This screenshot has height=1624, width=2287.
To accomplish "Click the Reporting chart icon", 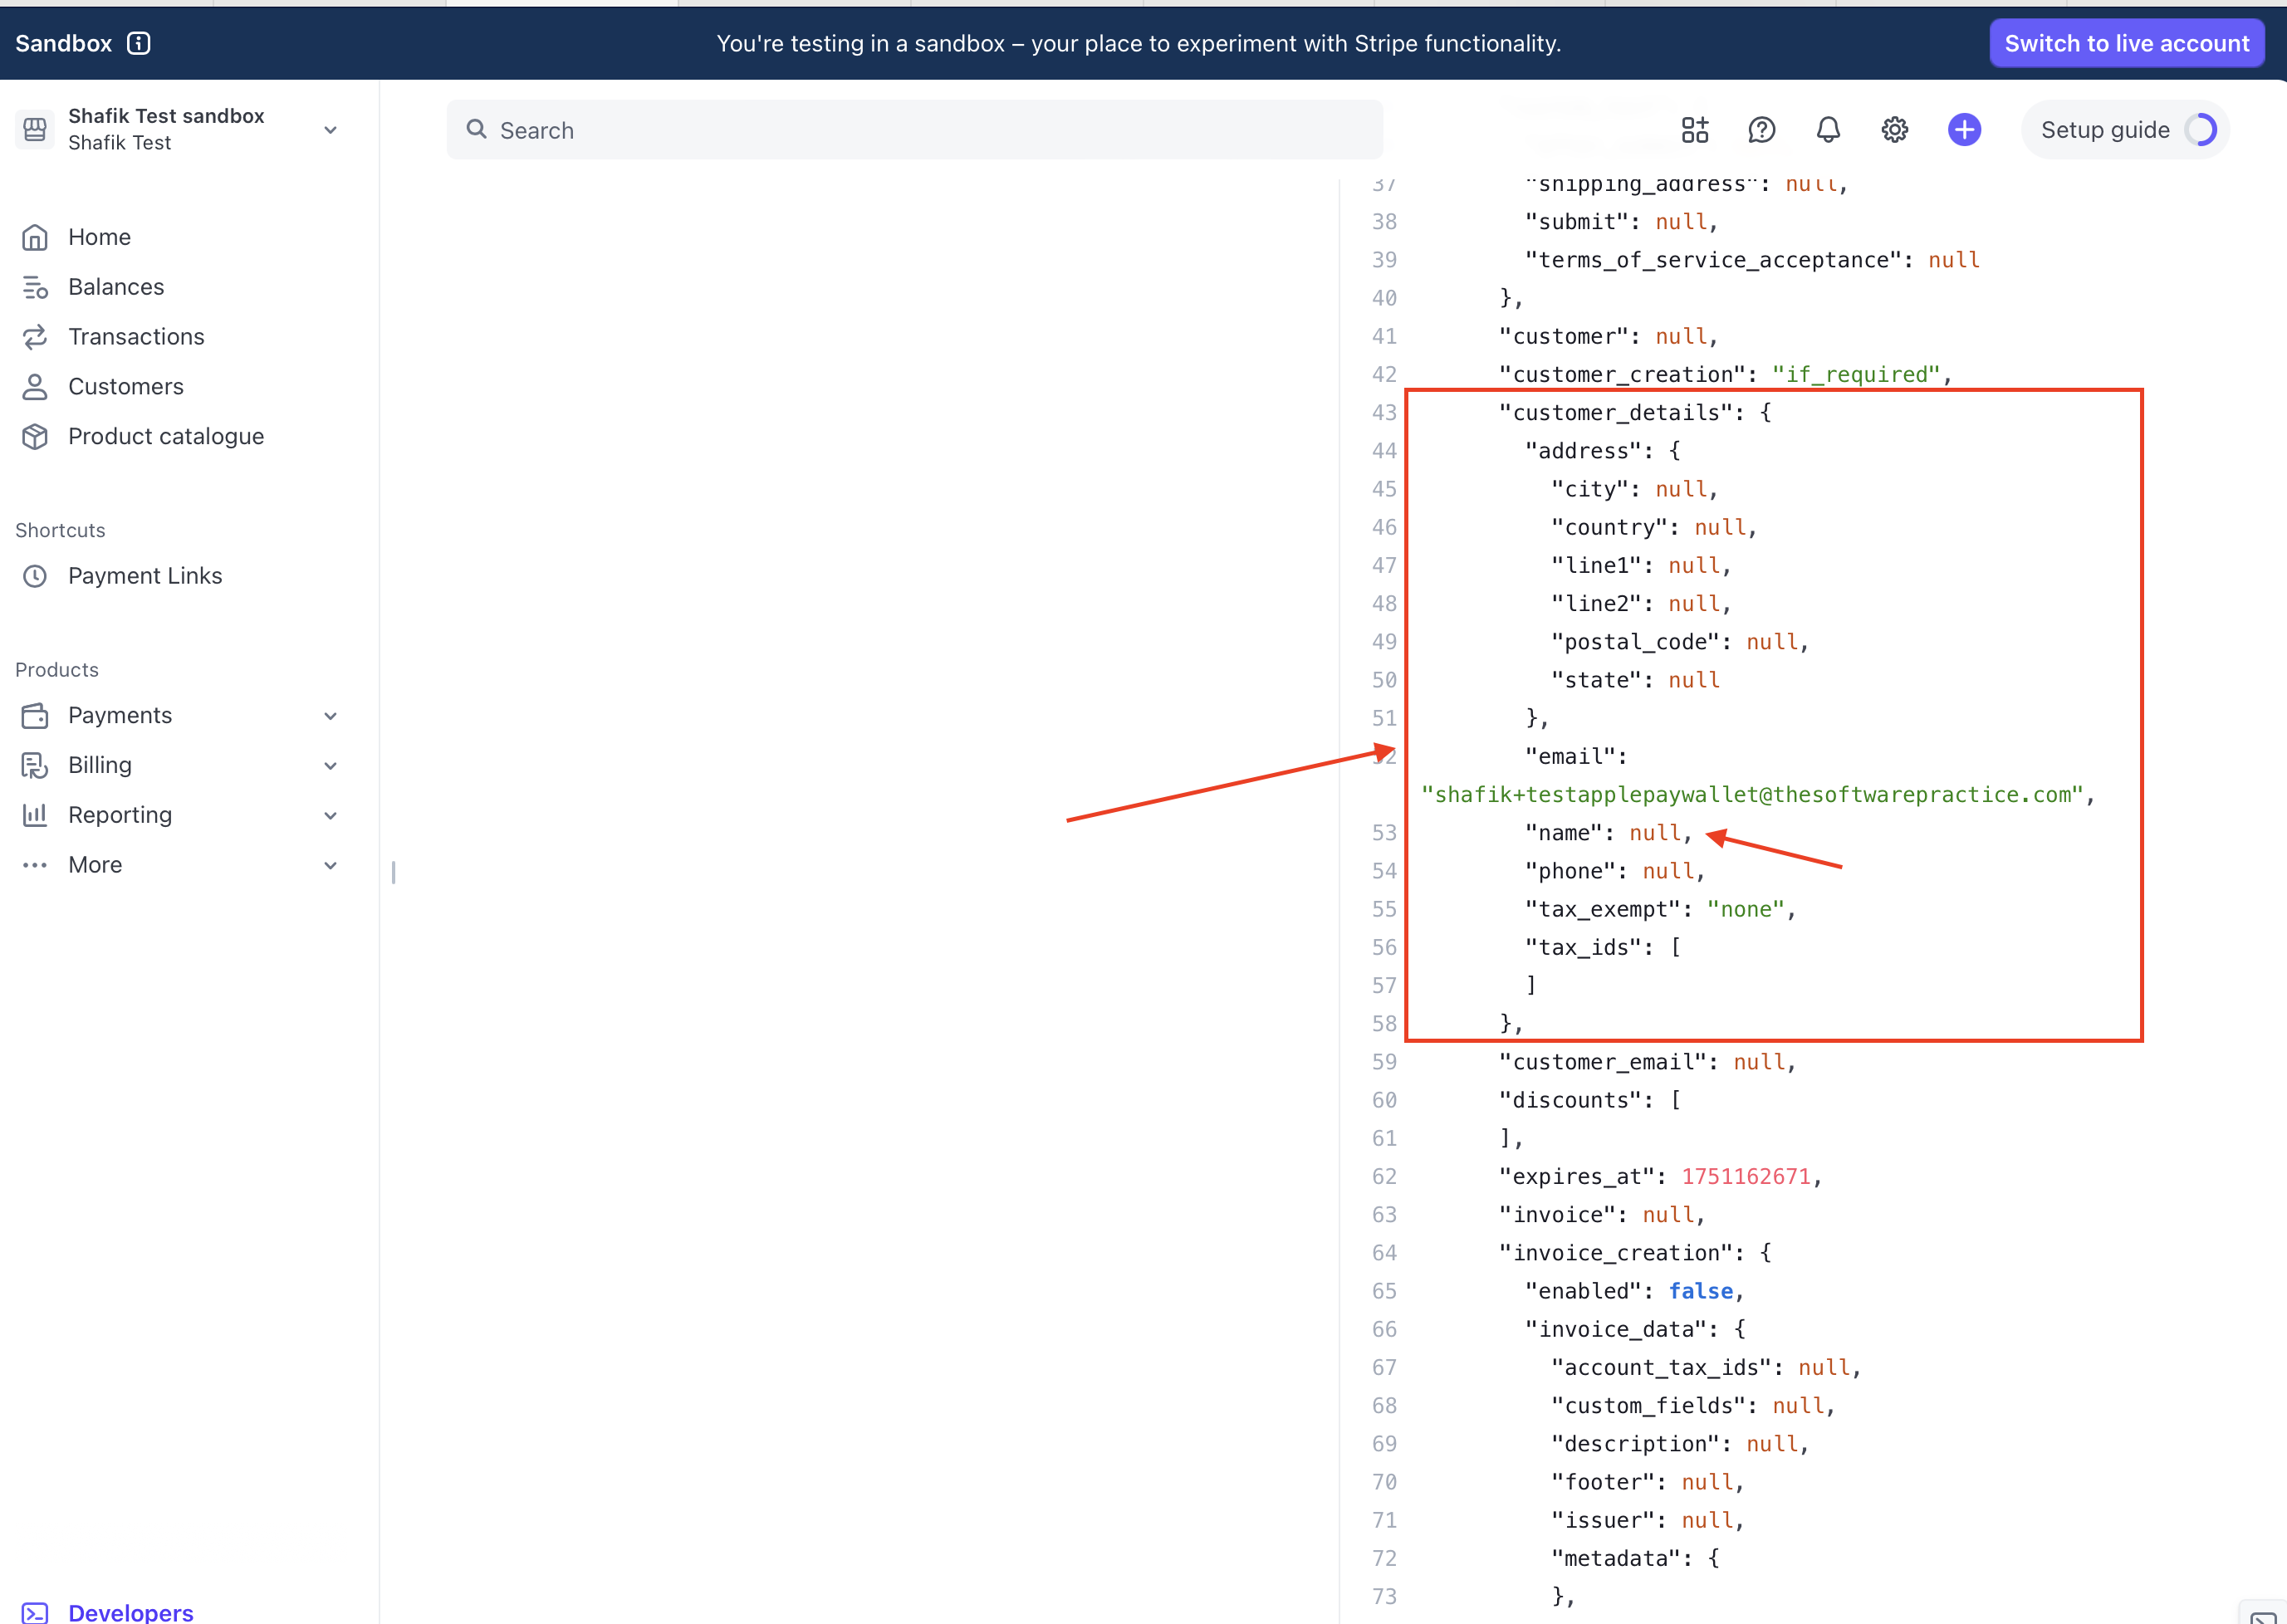I will [35, 816].
